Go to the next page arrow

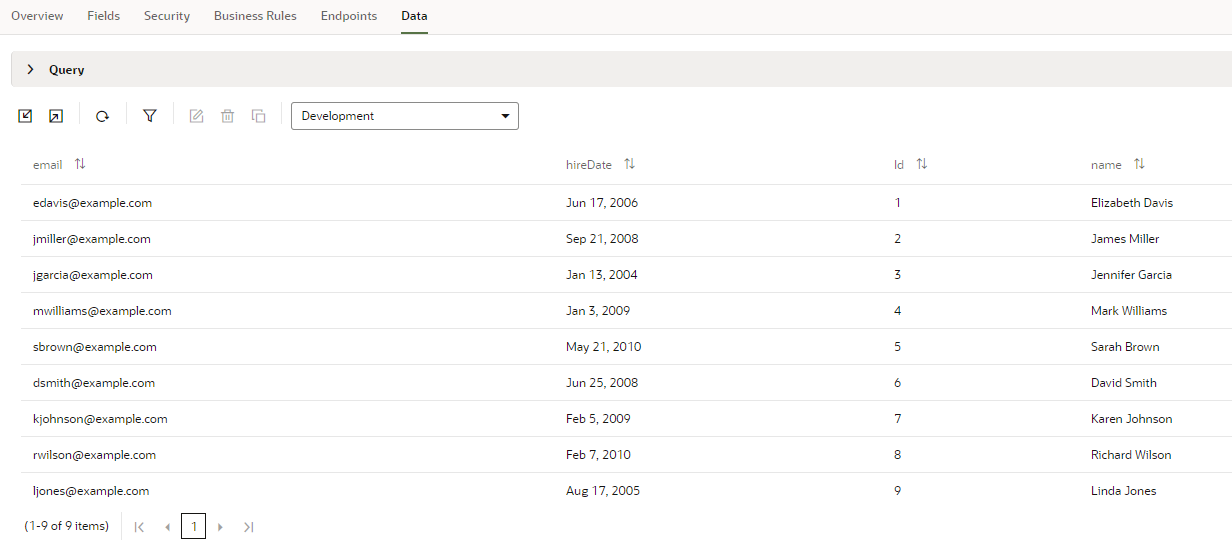[x=220, y=527]
